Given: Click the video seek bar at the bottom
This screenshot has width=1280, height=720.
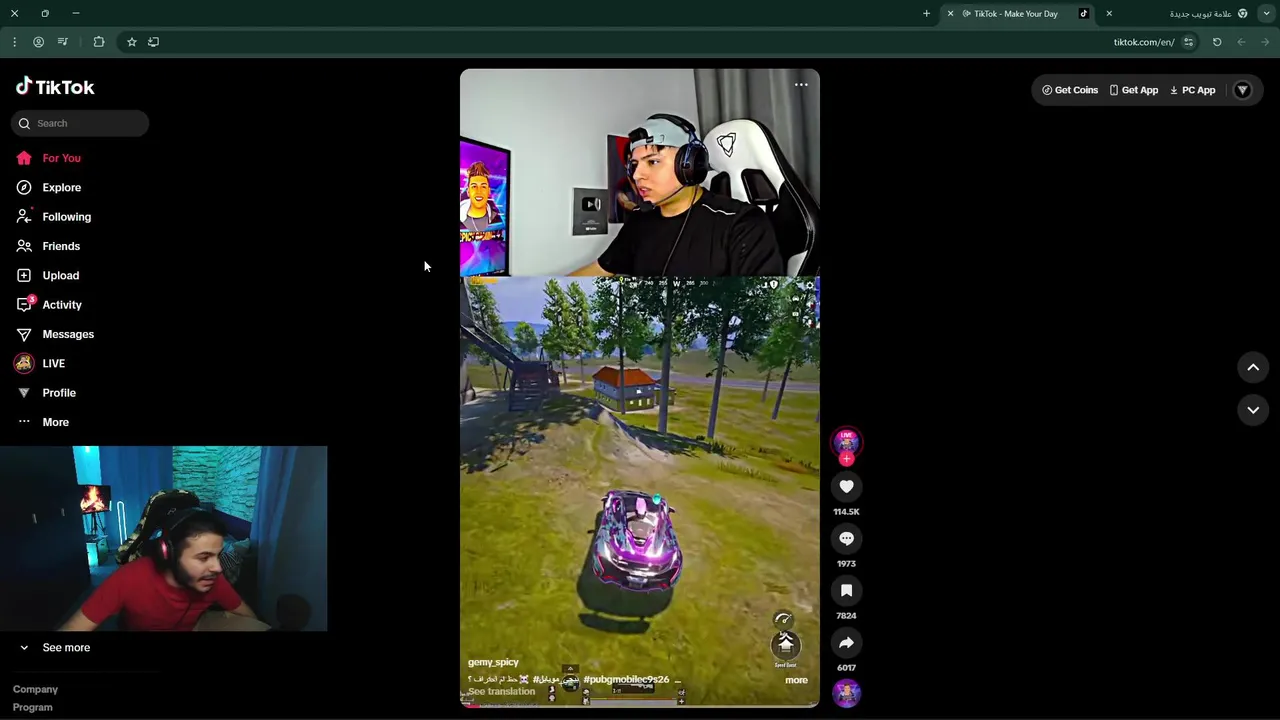Looking at the screenshot, I should pos(640,705).
